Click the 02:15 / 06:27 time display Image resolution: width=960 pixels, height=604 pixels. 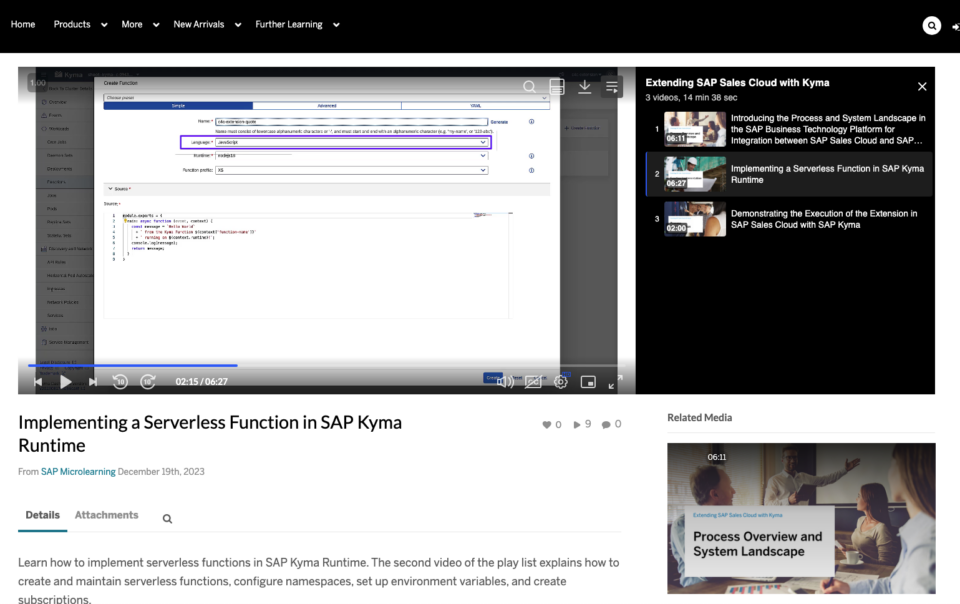click(201, 382)
